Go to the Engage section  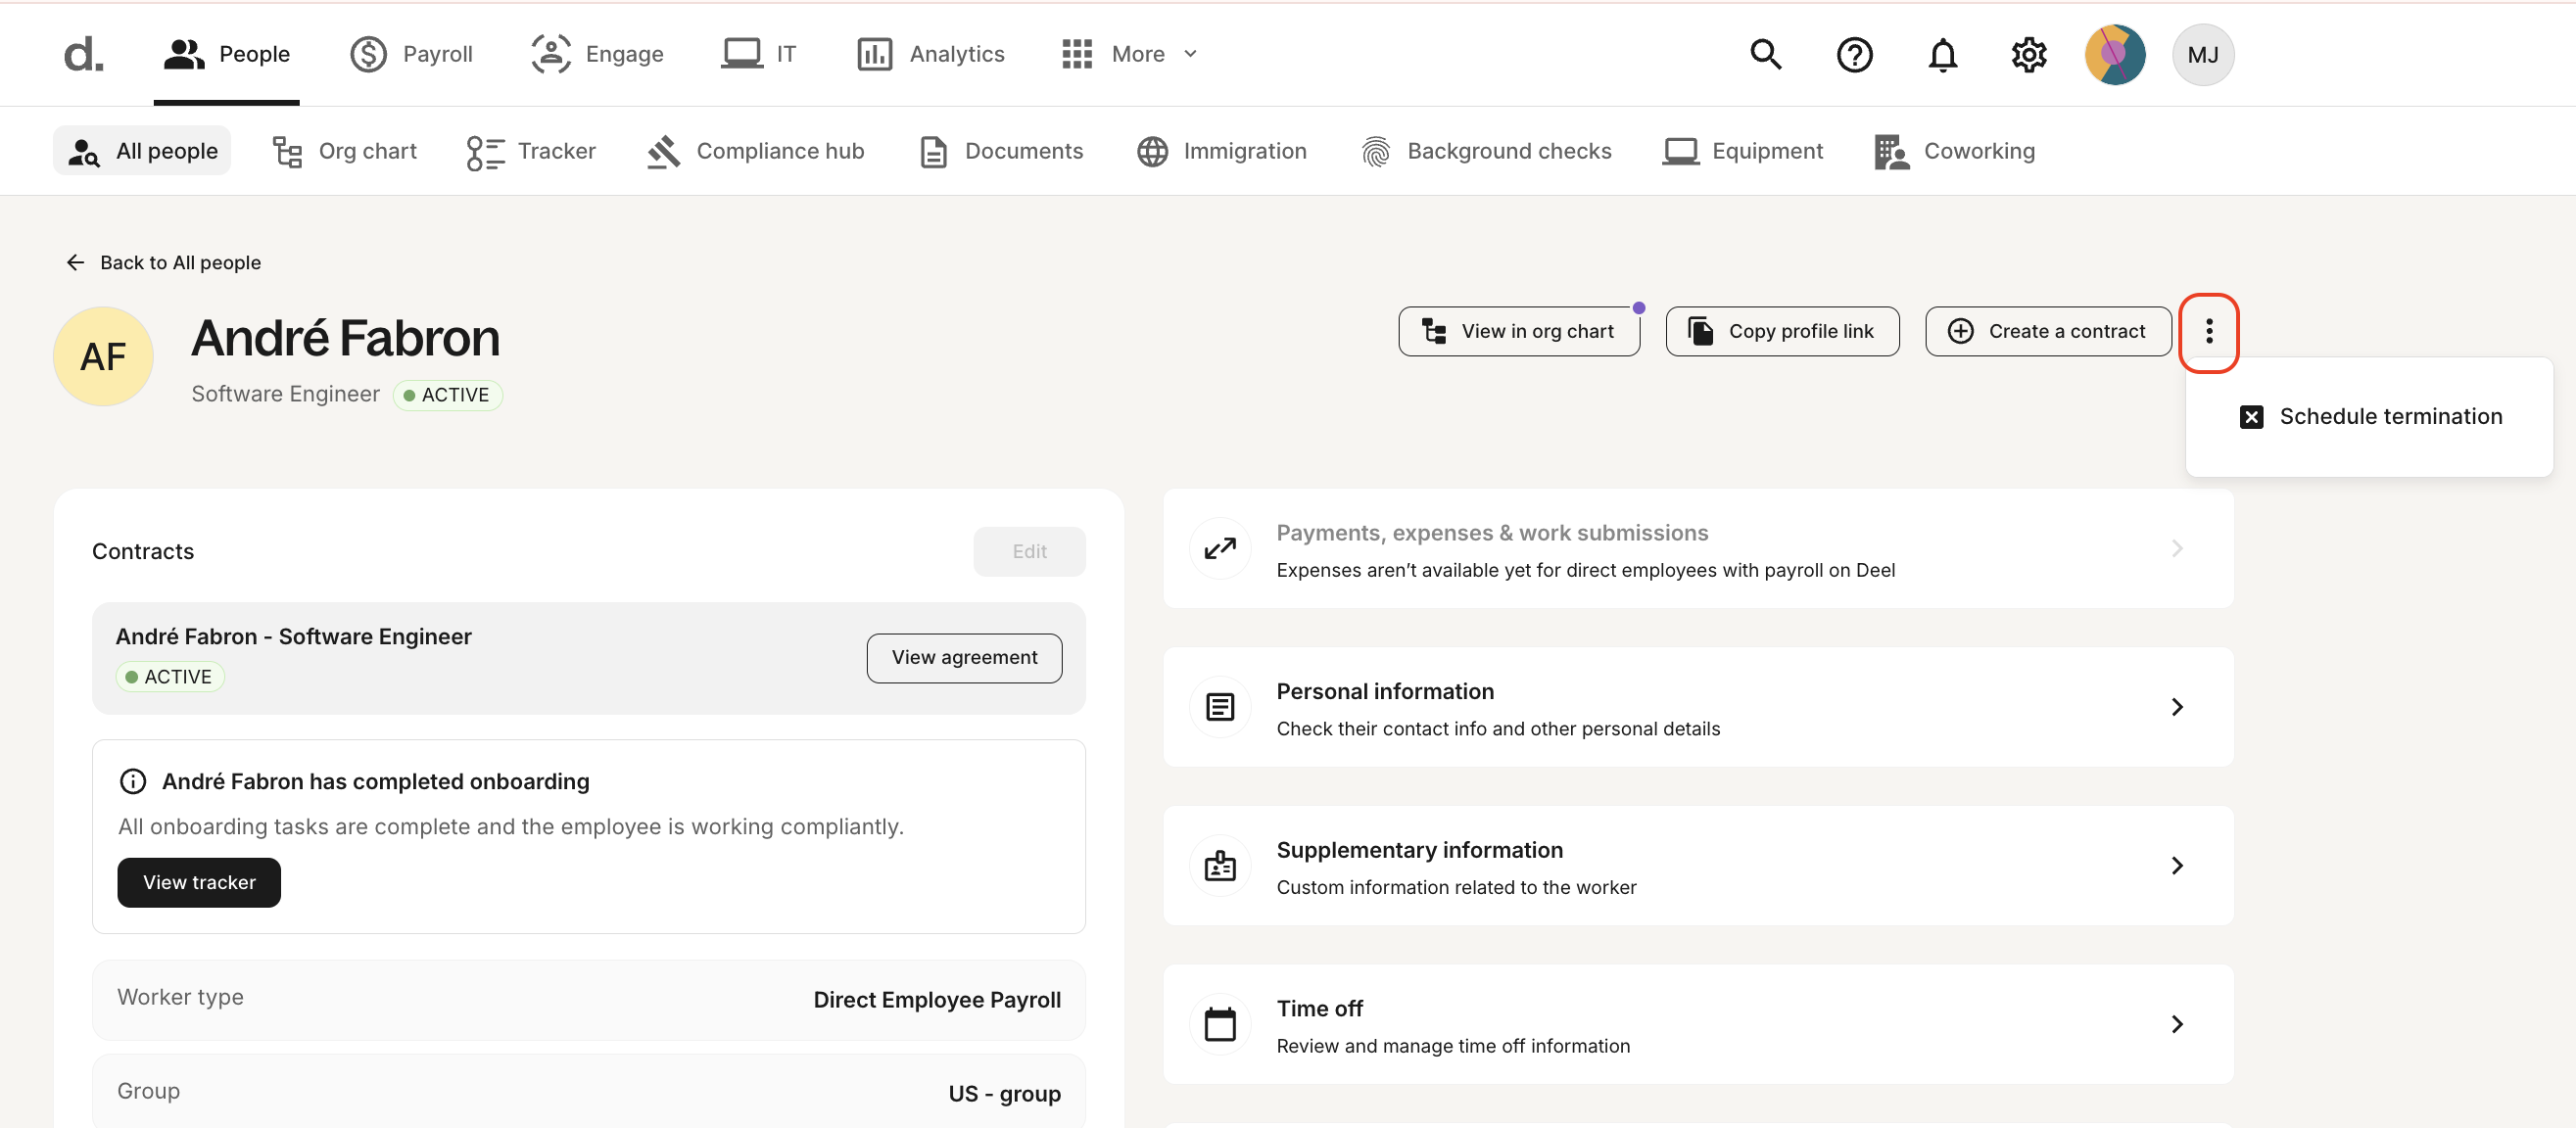point(597,54)
